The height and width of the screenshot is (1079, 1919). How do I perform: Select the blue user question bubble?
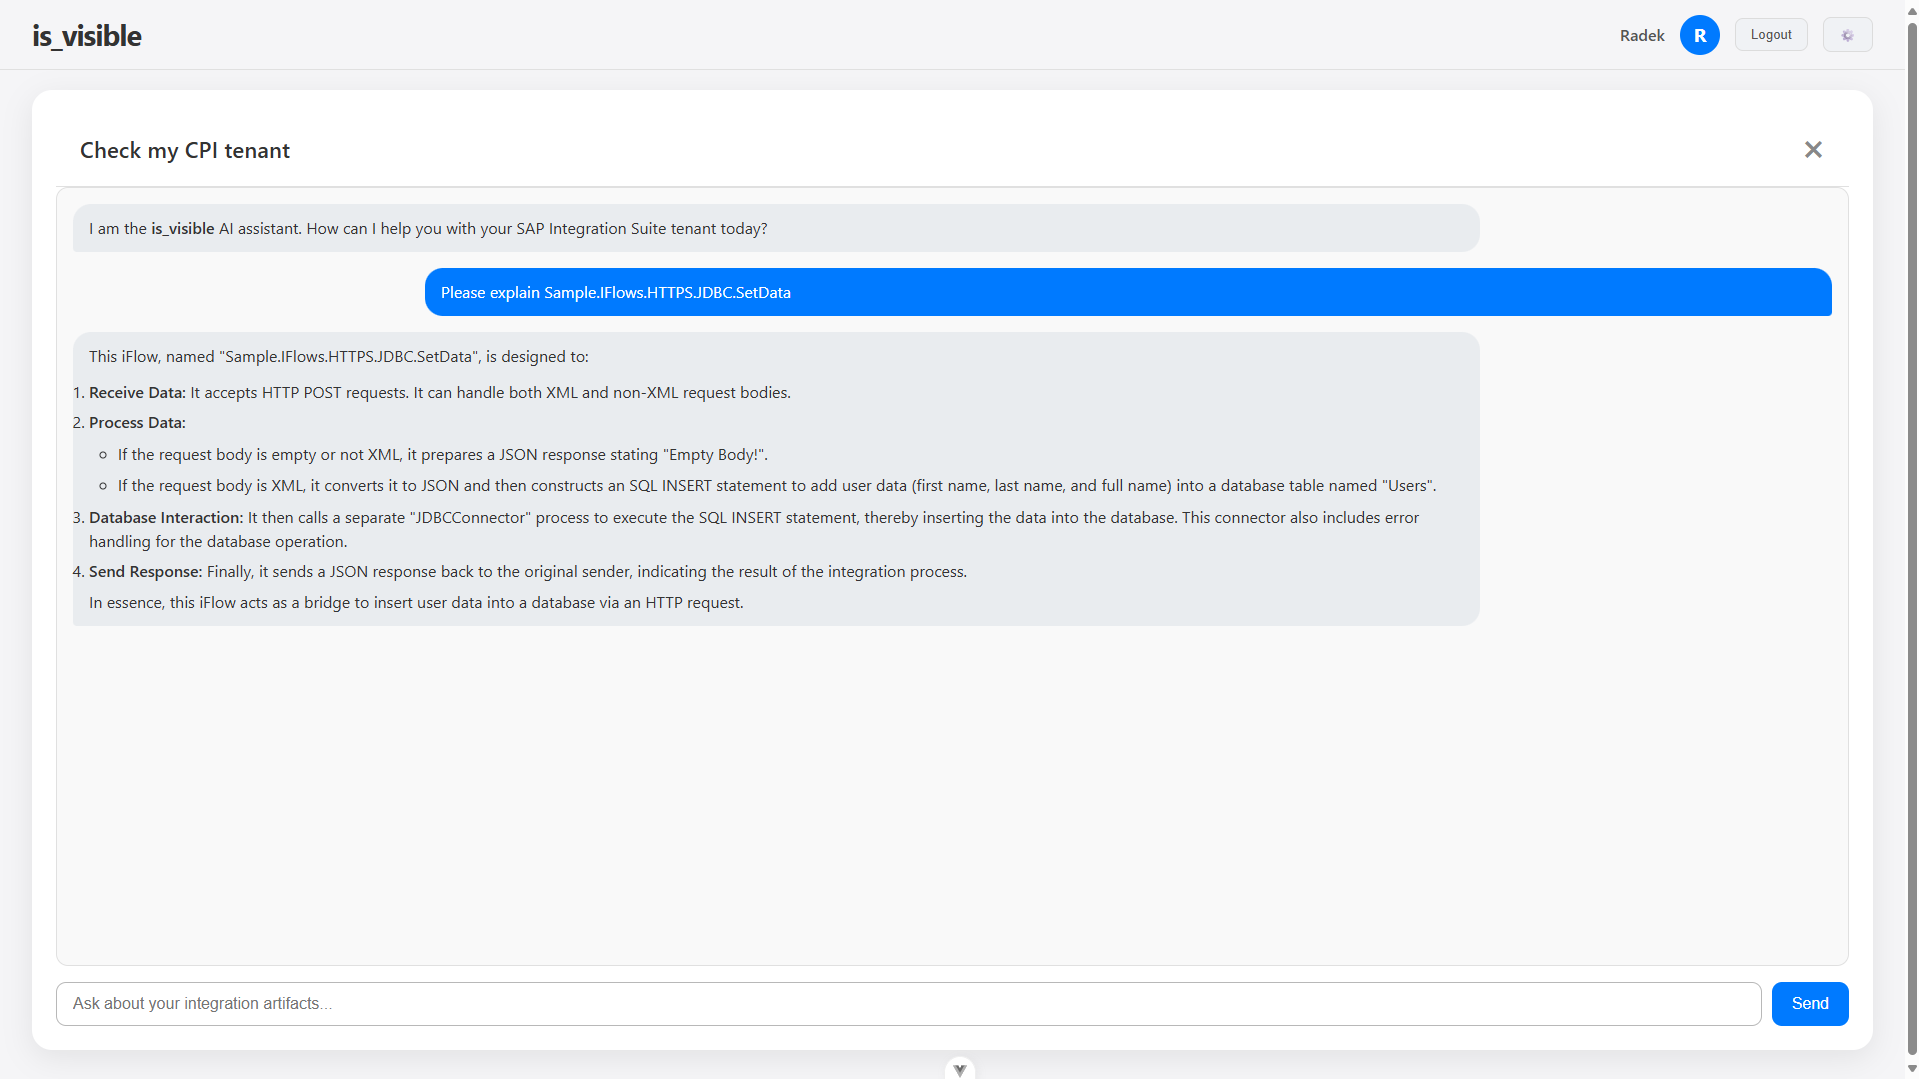point(1127,292)
